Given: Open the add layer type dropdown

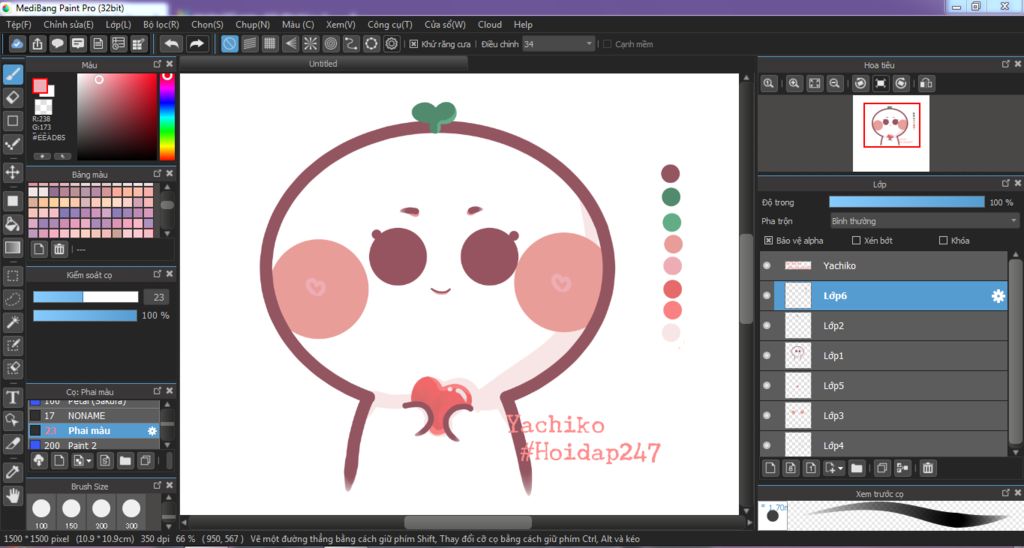Looking at the screenshot, I should [x=840, y=468].
